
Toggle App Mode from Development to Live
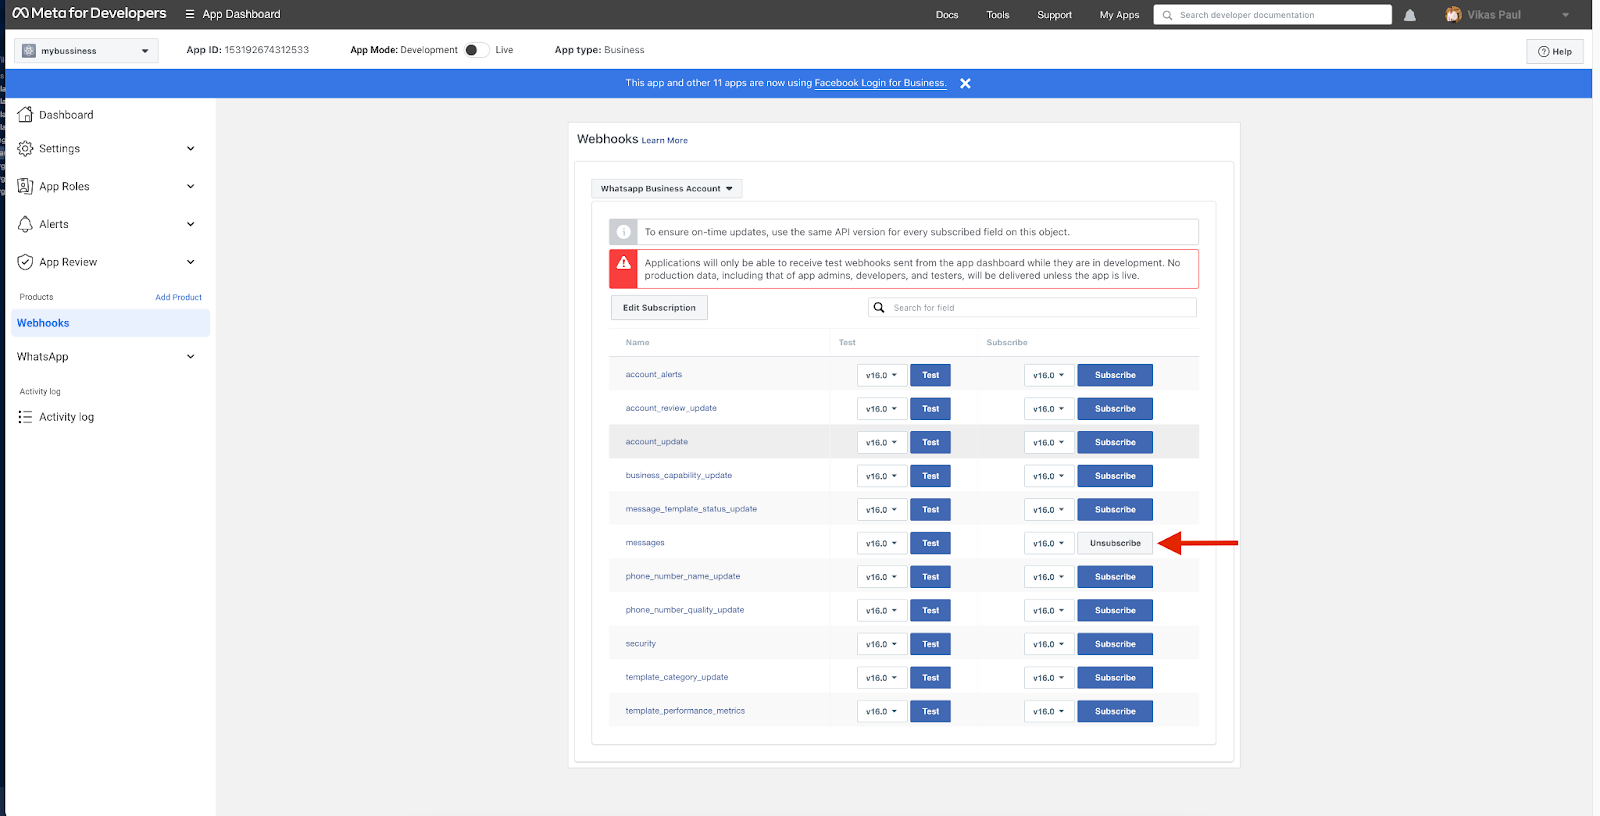click(476, 50)
